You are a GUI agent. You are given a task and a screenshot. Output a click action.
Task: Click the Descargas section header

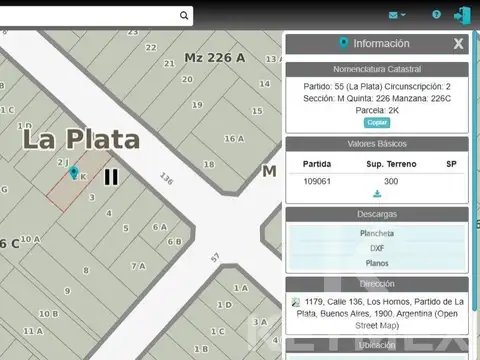377,214
